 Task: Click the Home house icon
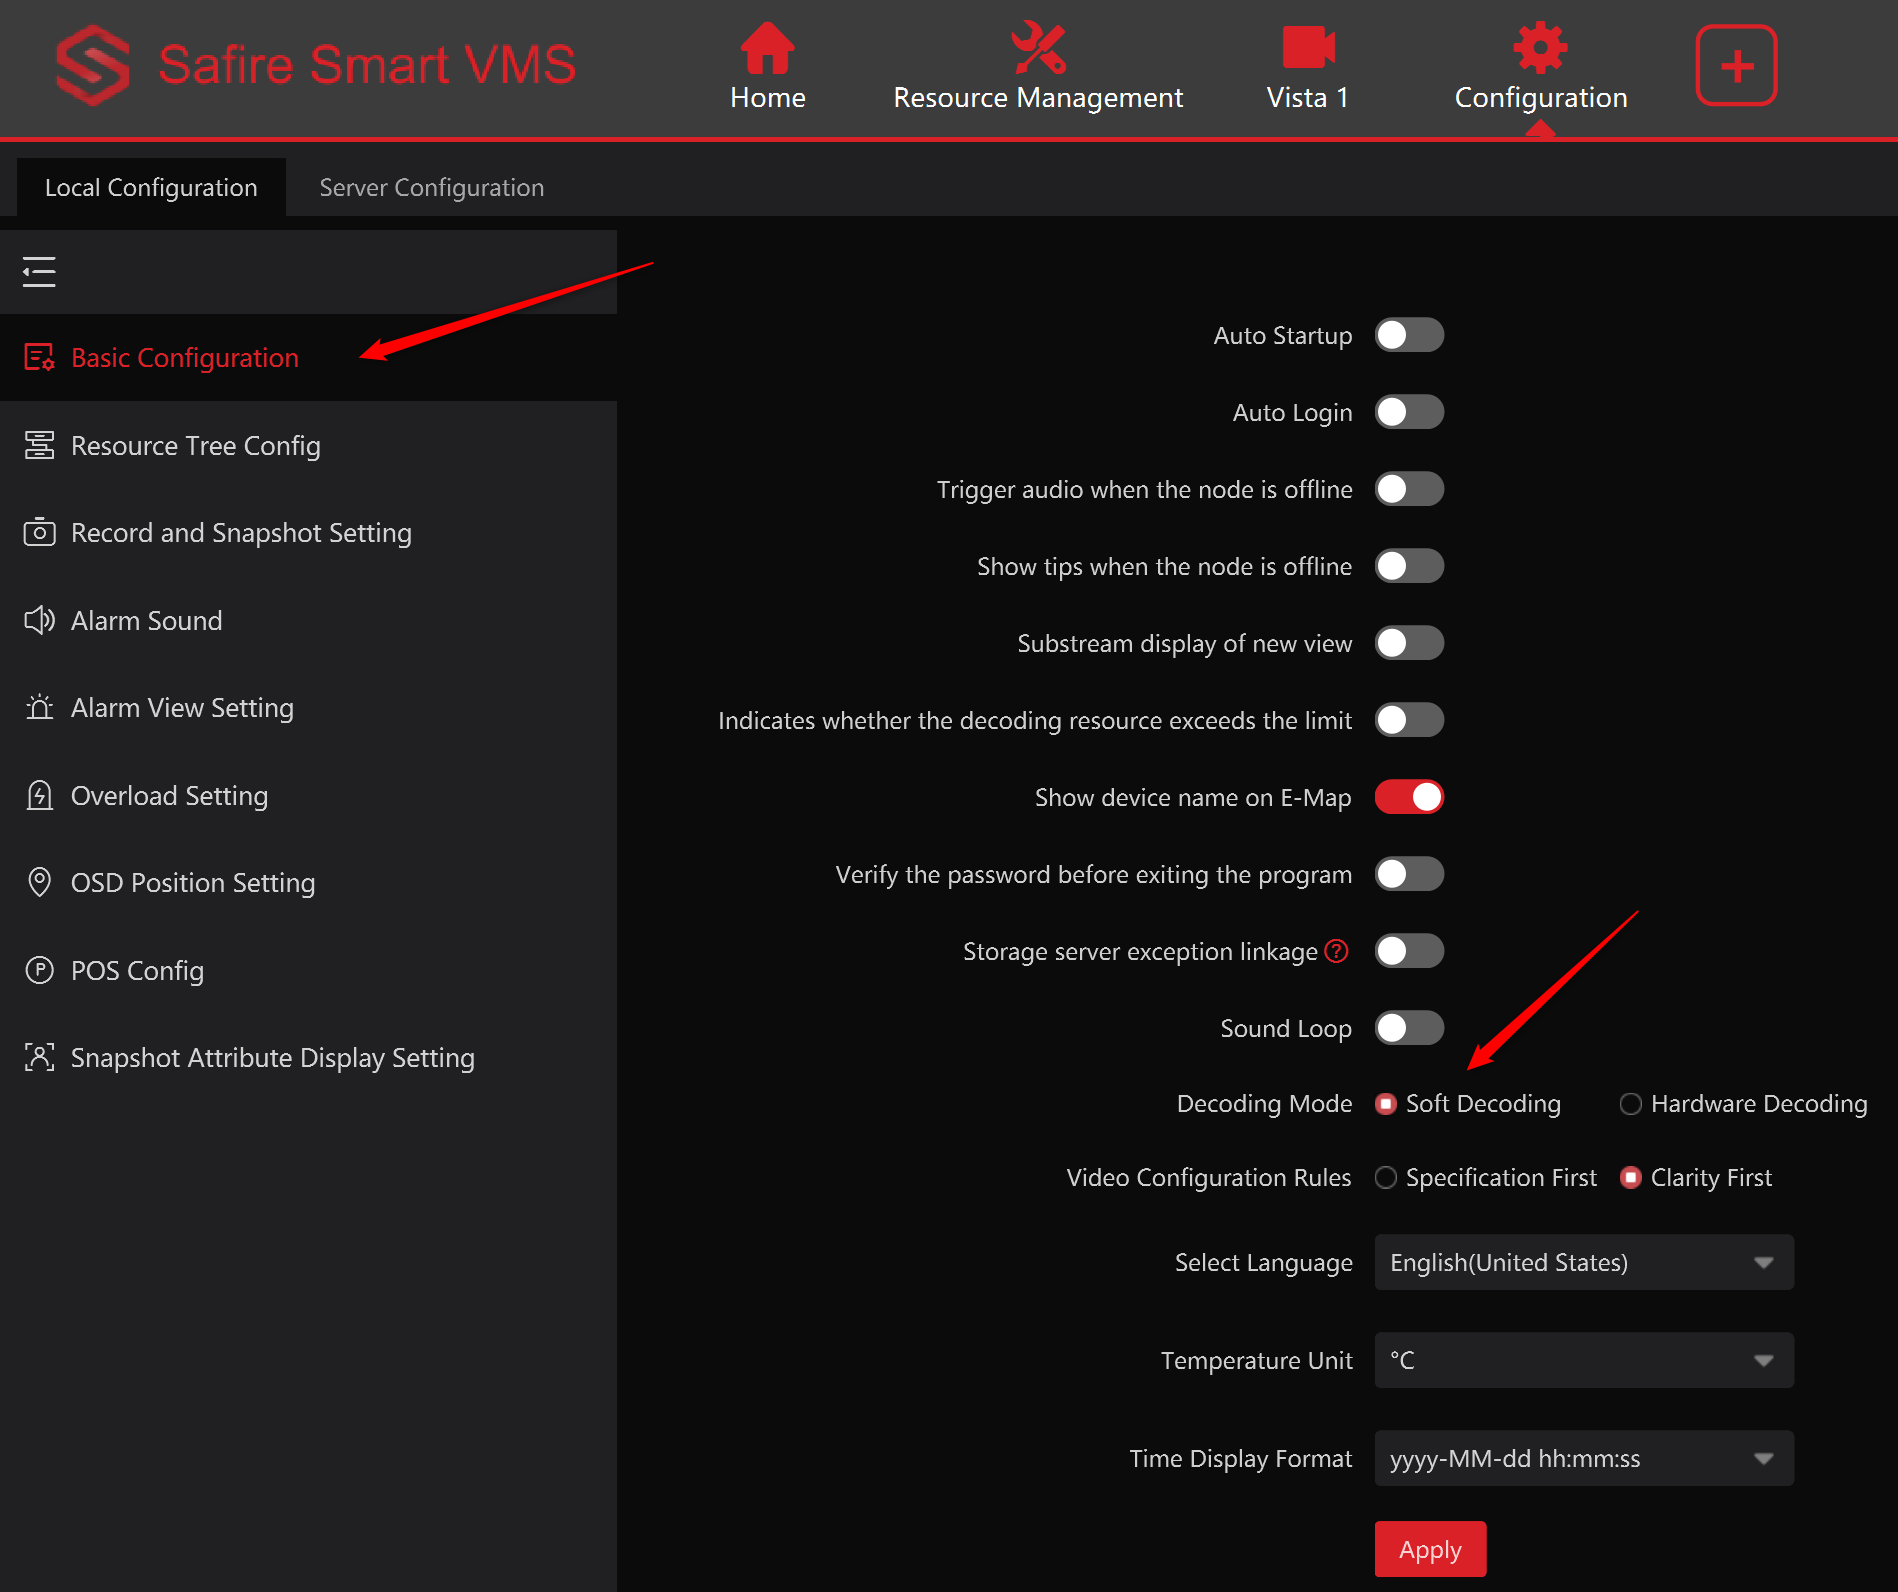(x=767, y=48)
